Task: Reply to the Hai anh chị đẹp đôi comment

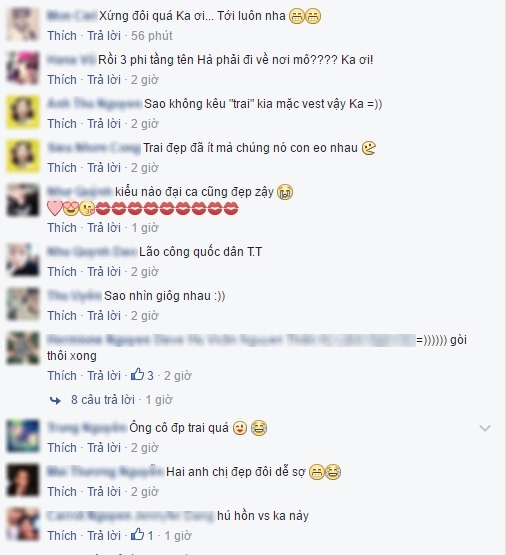Action: (104, 492)
